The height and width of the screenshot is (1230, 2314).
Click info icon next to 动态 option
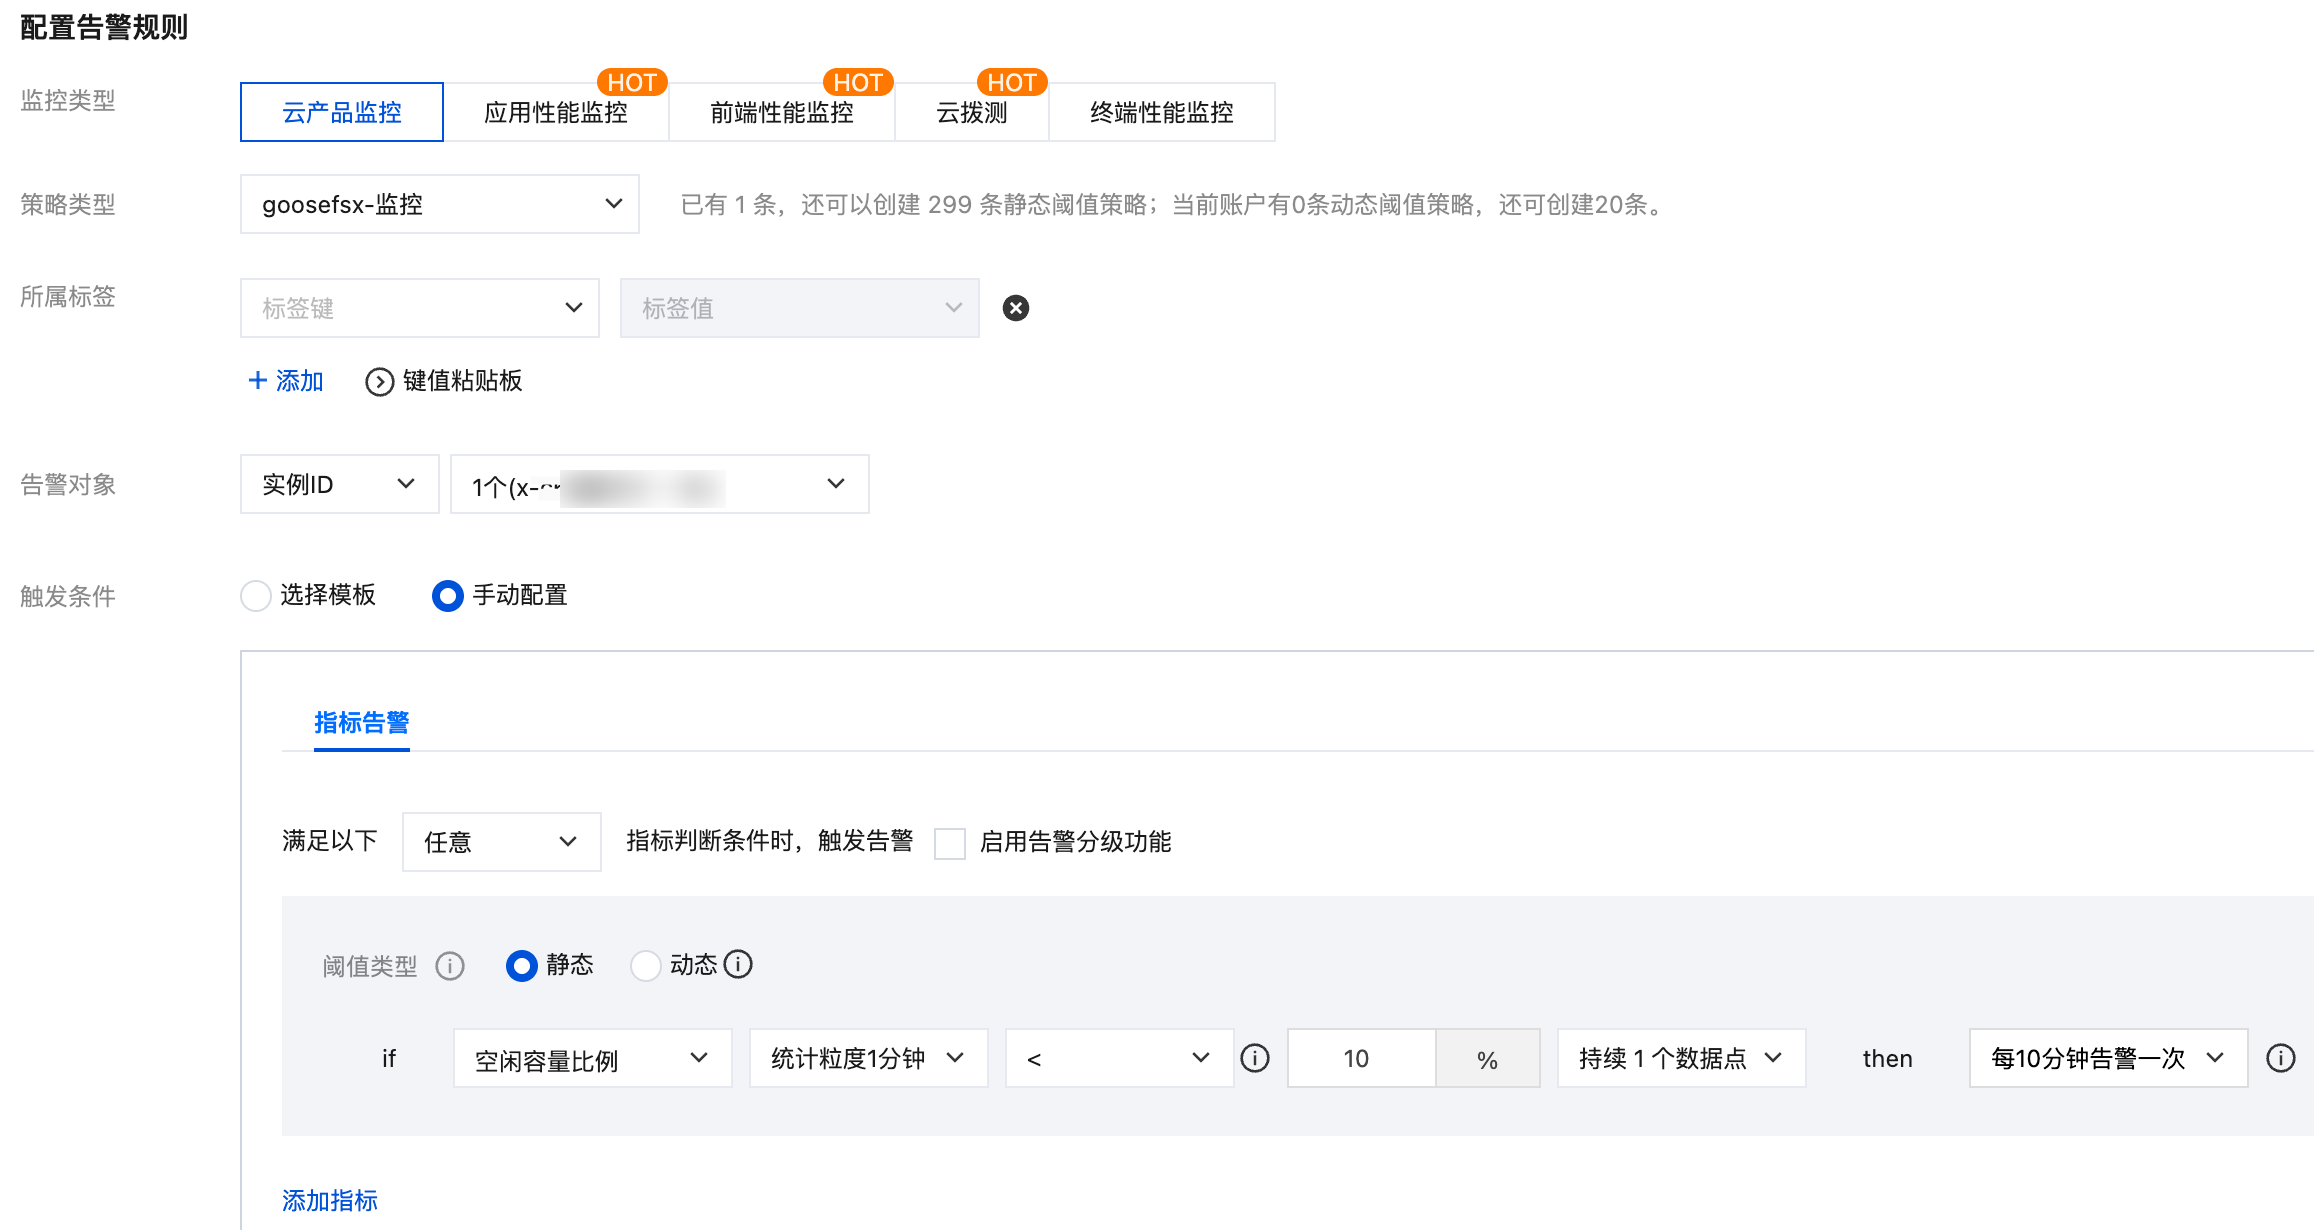click(x=738, y=964)
